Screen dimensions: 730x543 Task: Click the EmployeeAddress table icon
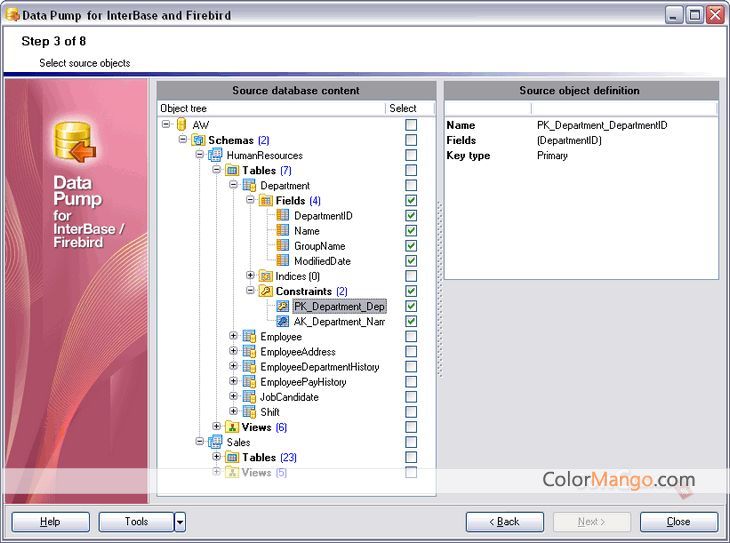249,352
